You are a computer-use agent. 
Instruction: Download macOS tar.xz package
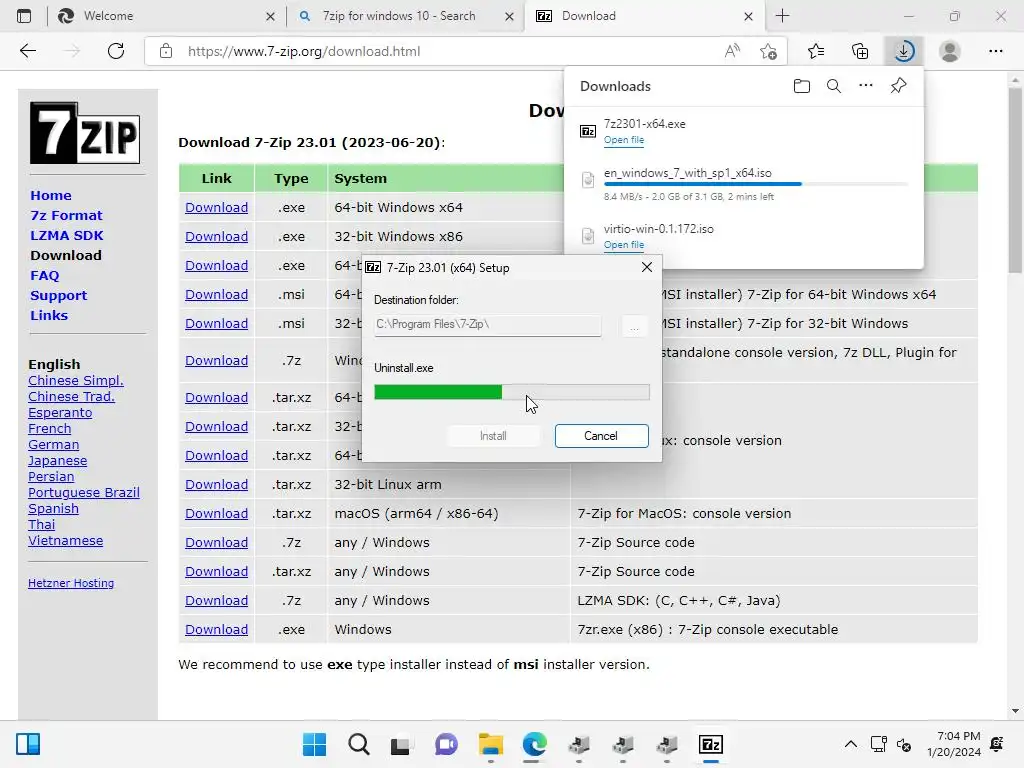(216, 513)
